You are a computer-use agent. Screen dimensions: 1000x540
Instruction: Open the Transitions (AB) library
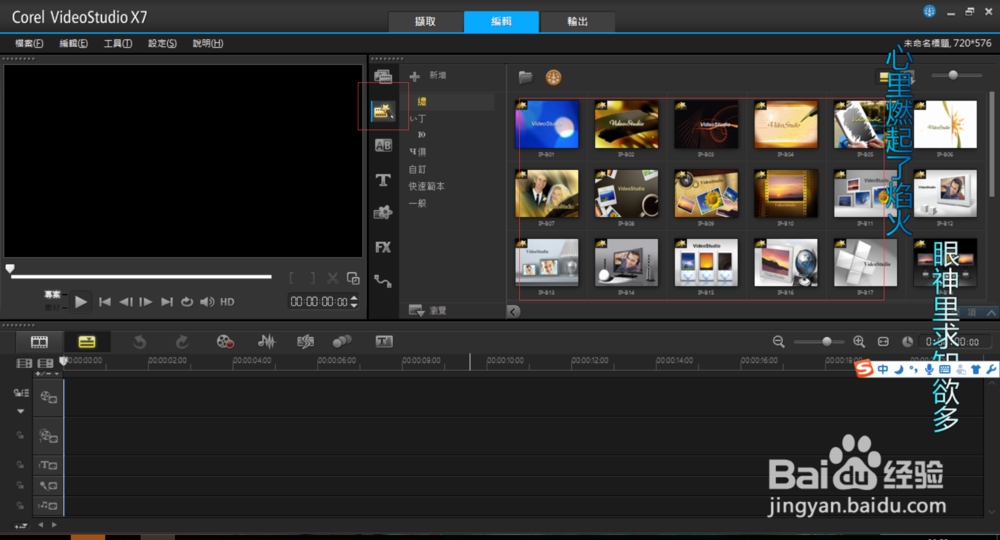tap(383, 145)
